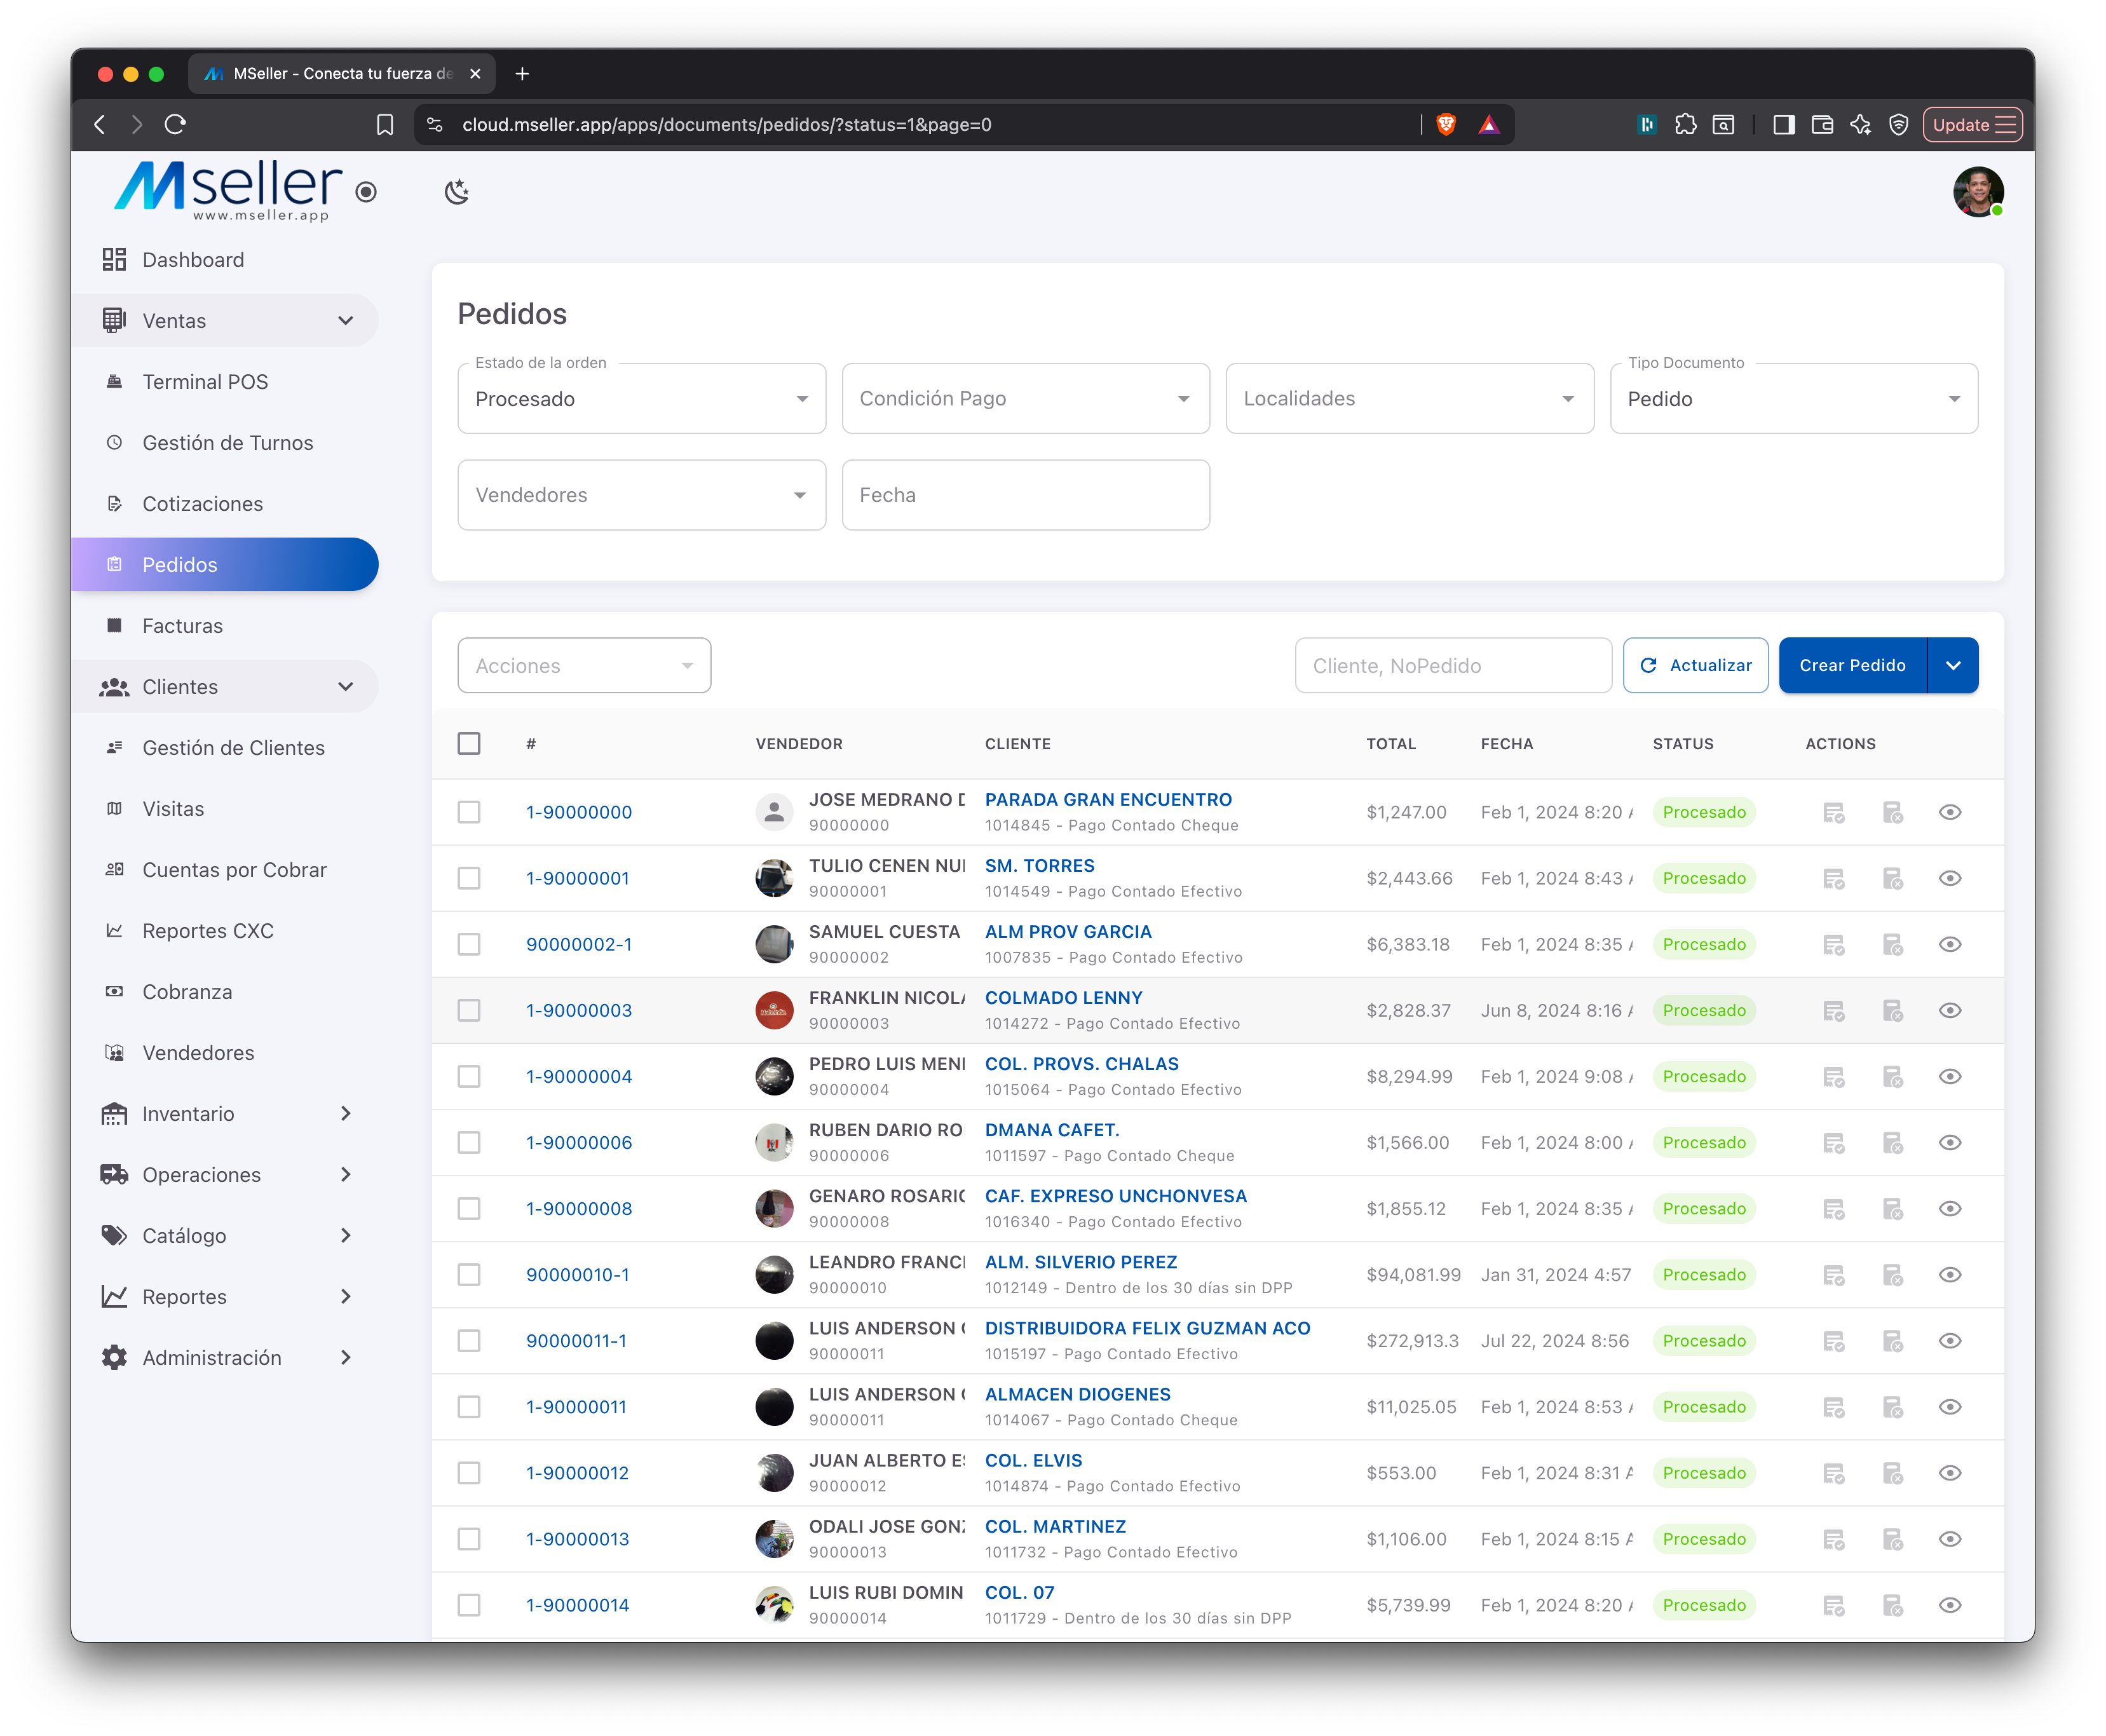View order 1-90000001 with the eye icon
The image size is (2106, 1736).
coord(1949,878)
